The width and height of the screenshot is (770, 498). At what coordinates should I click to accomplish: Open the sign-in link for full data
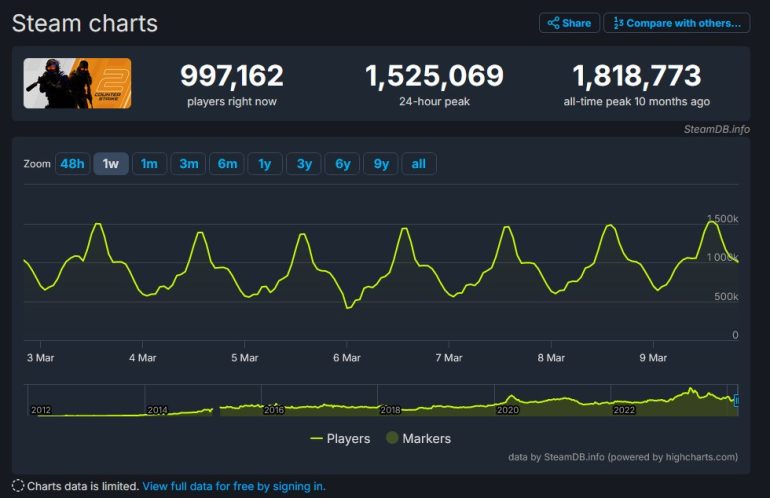tap(234, 486)
